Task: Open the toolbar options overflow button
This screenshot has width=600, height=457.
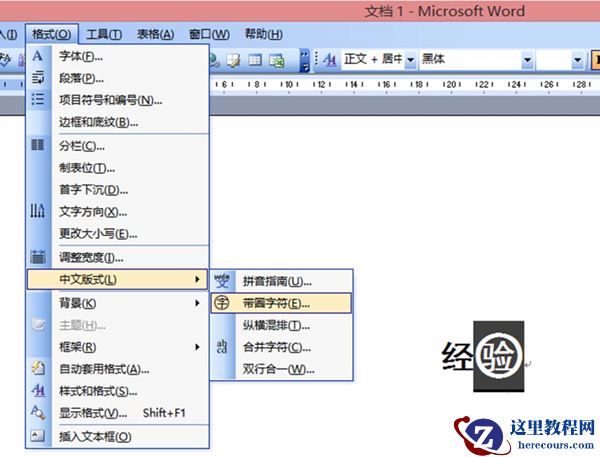Action: pos(305,60)
